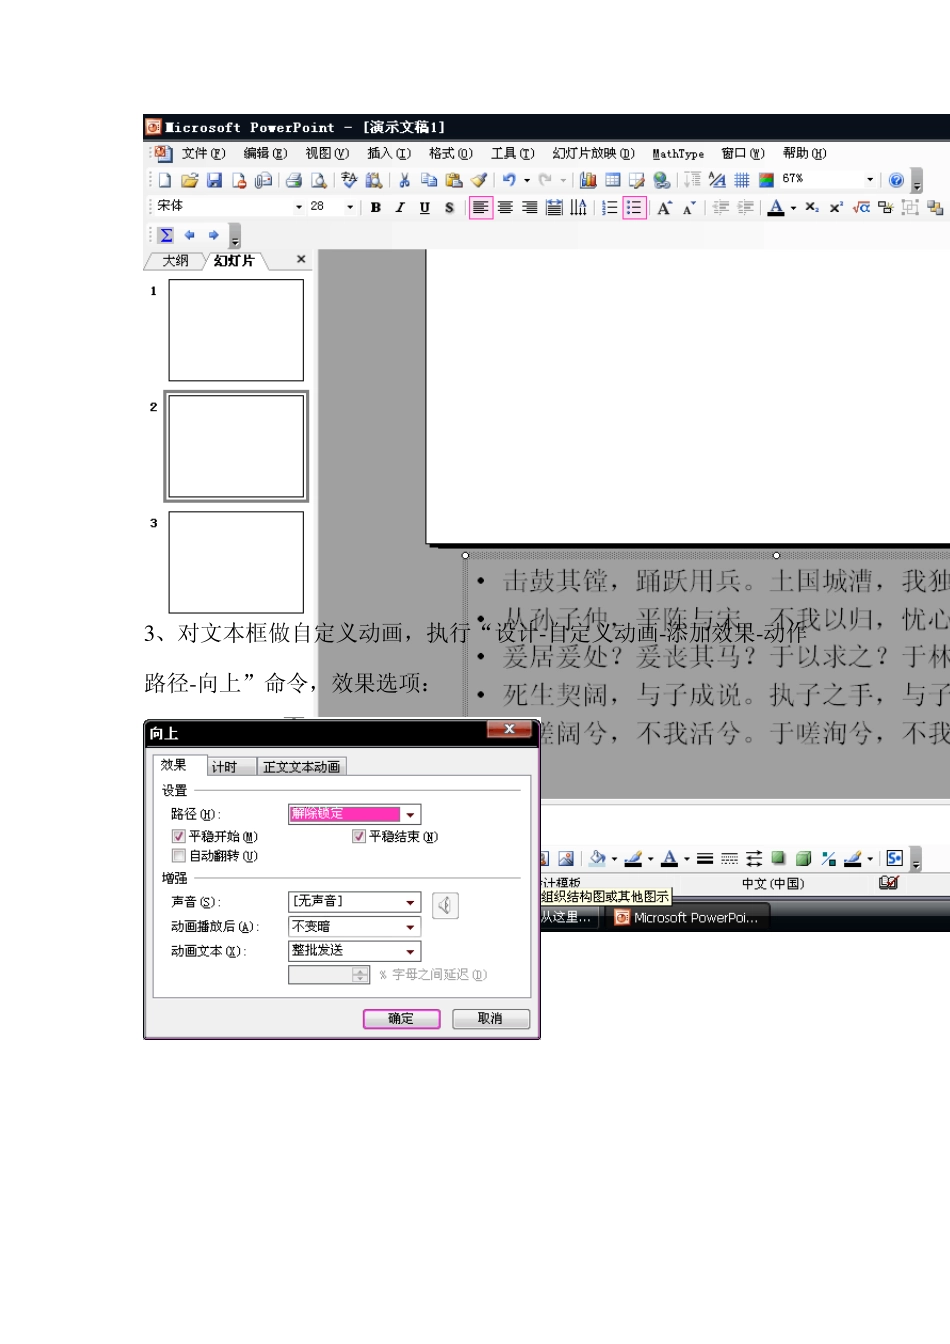The width and height of the screenshot is (950, 1344).
Task: Toggle the Show/Hide Grid icon
Action: 742,180
